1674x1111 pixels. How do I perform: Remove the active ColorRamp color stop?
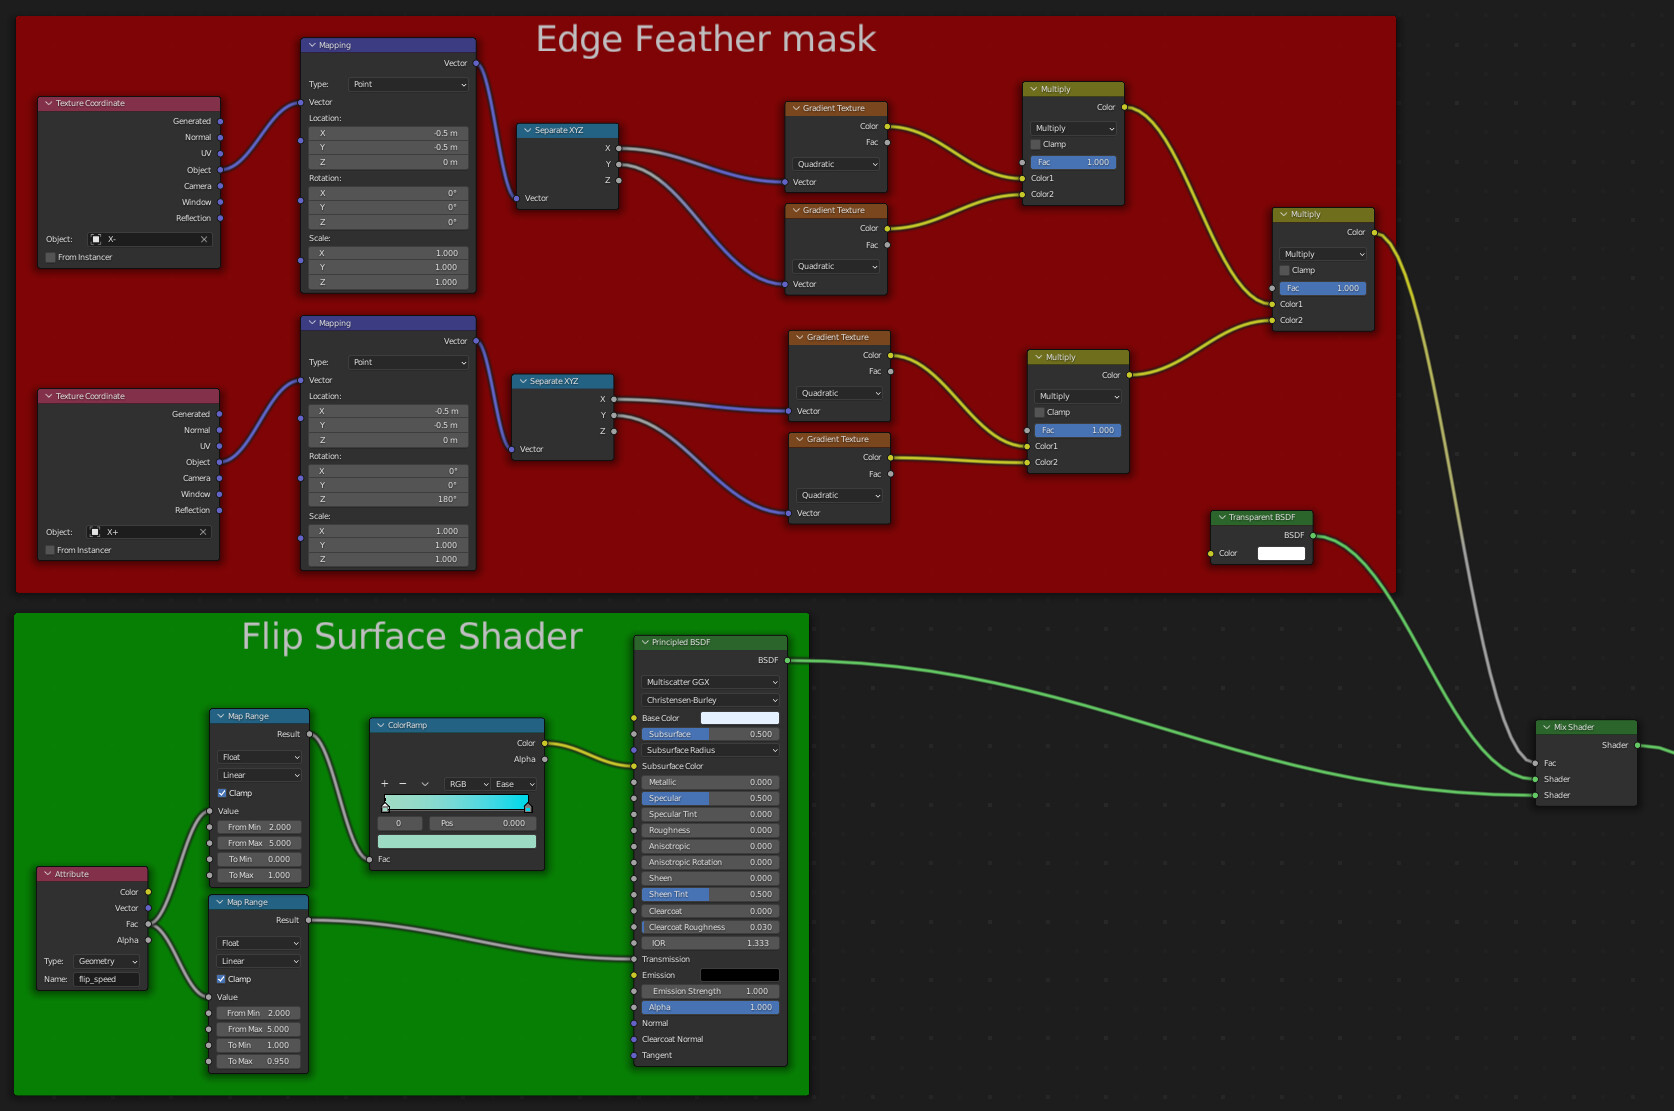[x=403, y=784]
